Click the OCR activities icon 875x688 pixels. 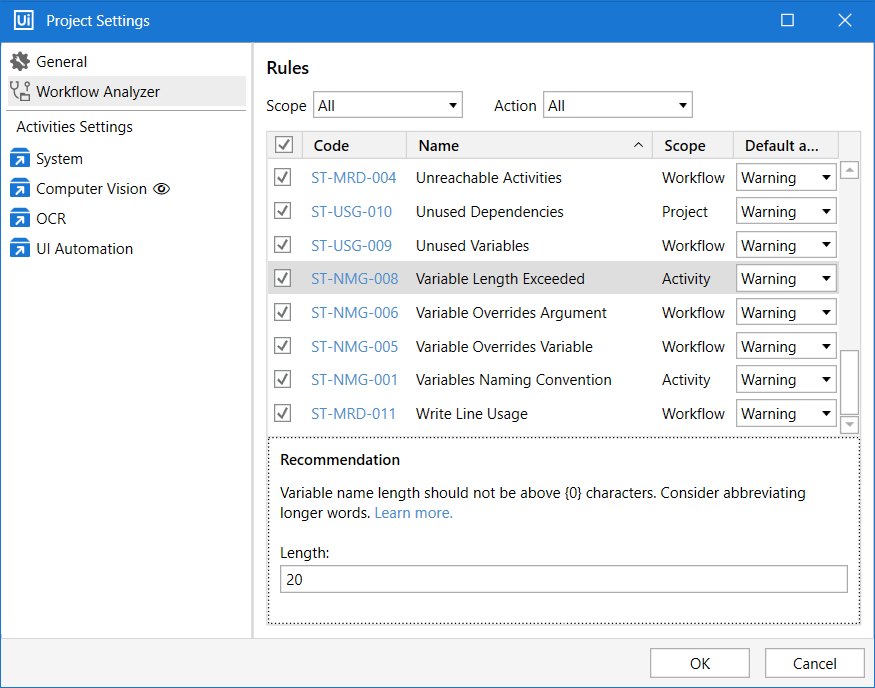click(20, 219)
